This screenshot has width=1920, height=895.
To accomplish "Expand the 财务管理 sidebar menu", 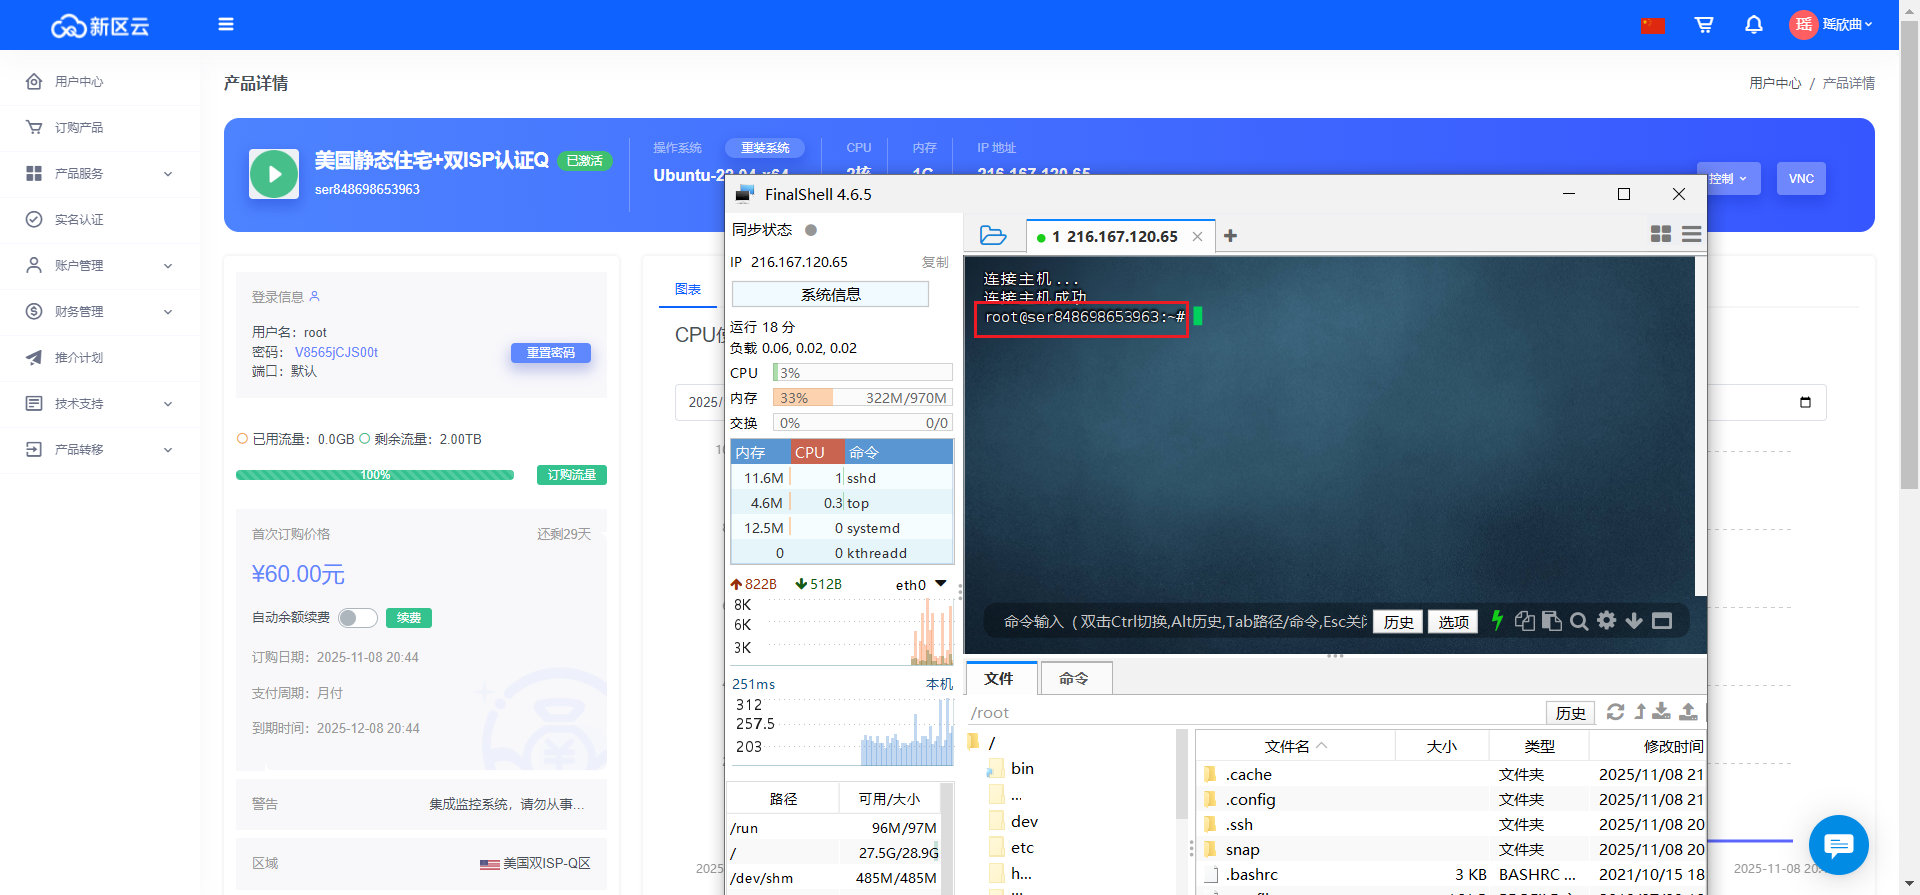I will [100, 312].
